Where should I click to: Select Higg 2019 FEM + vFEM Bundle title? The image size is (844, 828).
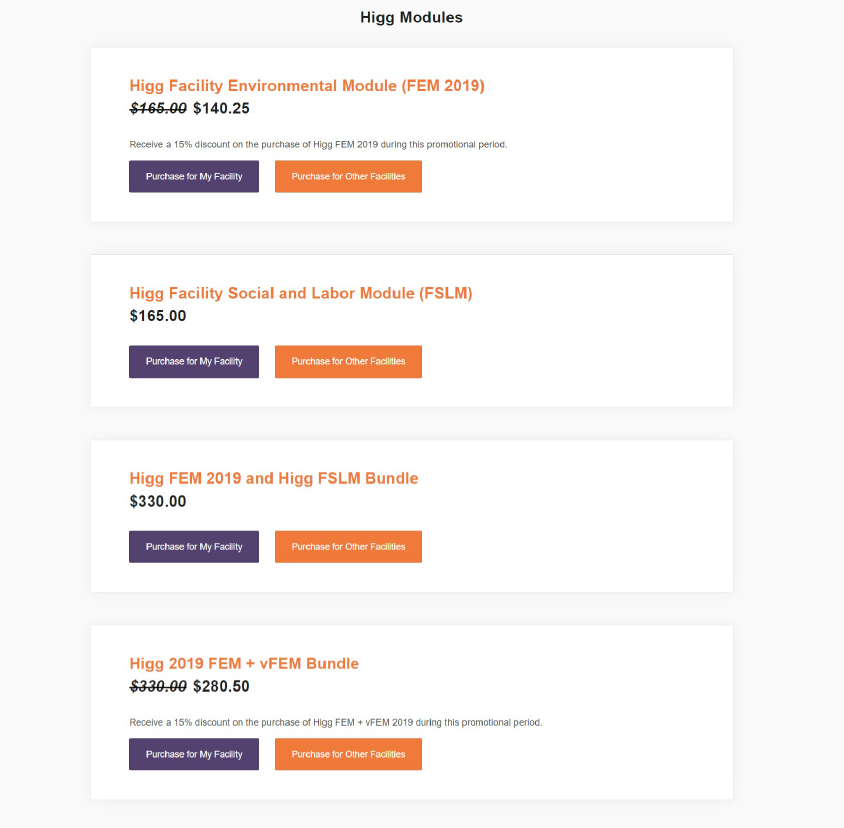(x=244, y=663)
